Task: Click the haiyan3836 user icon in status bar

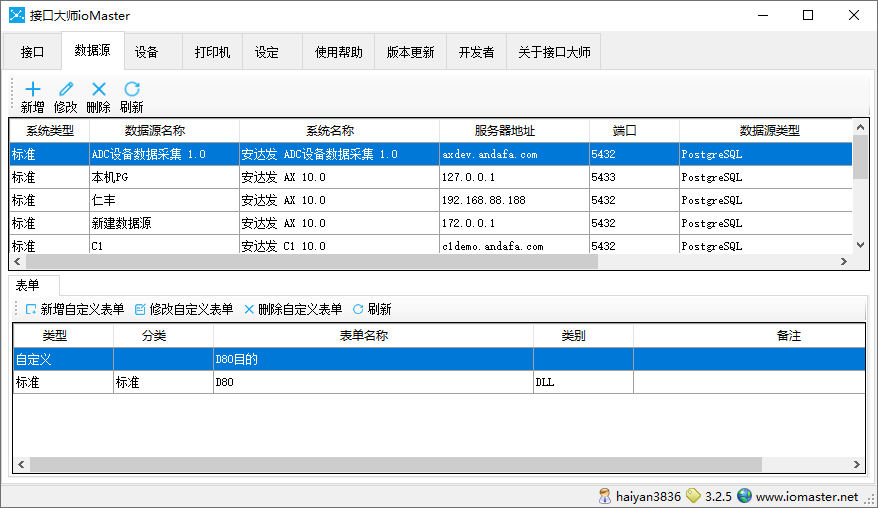Action: pyautogui.click(x=604, y=496)
